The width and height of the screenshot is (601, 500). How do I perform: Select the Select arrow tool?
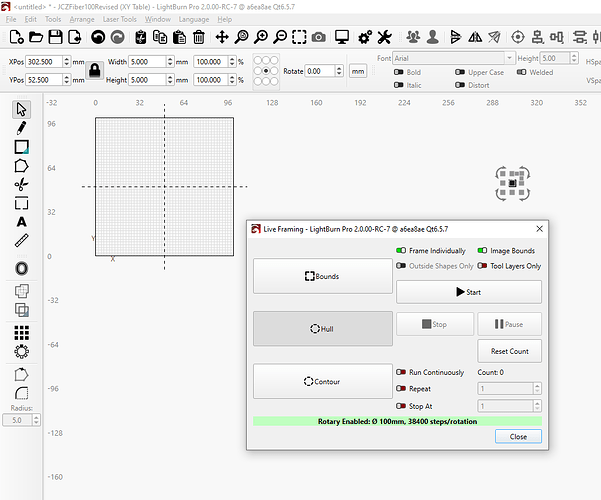coord(21,110)
